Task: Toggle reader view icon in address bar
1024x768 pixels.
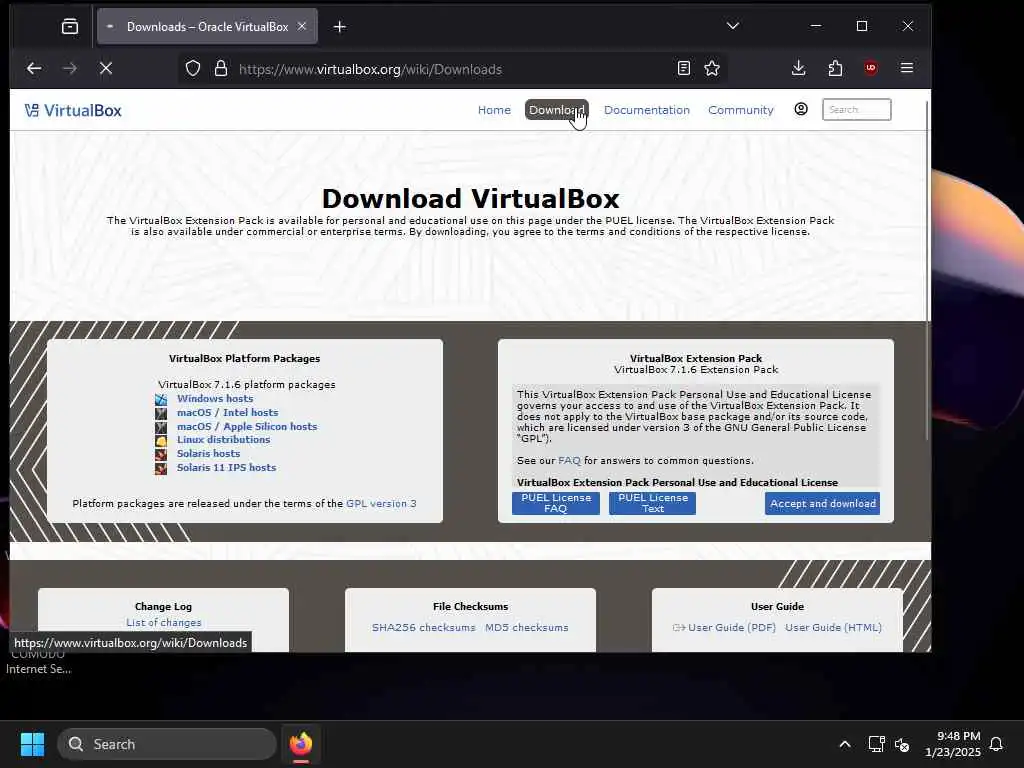Action: 684,69
